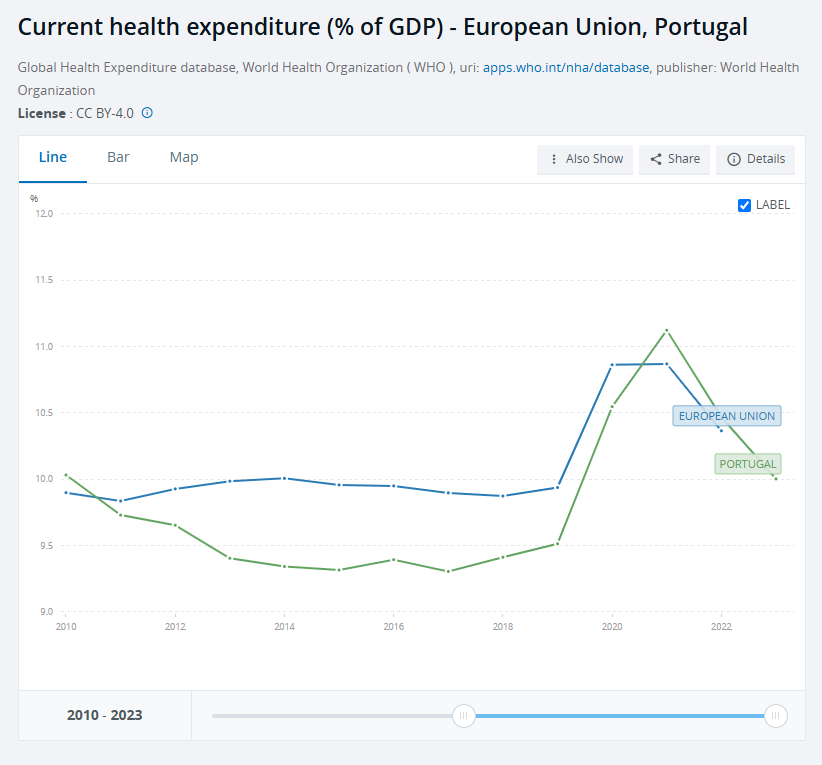The height and width of the screenshot is (765, 822).
Task: Select the Line tab
Action: coord(53,157)
